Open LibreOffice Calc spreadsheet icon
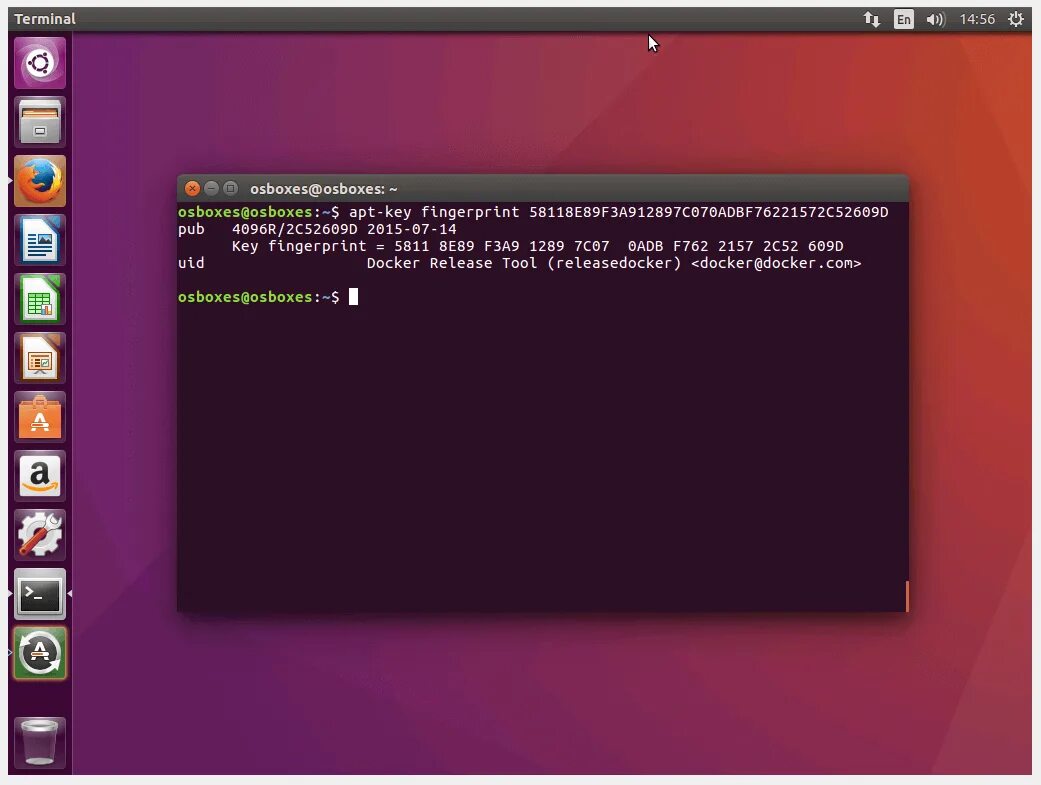Screen dimensions: 1041x785 pos(40,299)
